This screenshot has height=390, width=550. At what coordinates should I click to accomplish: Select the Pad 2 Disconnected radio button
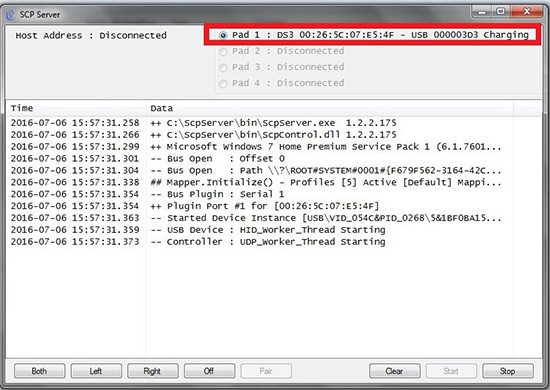point(223,52)
